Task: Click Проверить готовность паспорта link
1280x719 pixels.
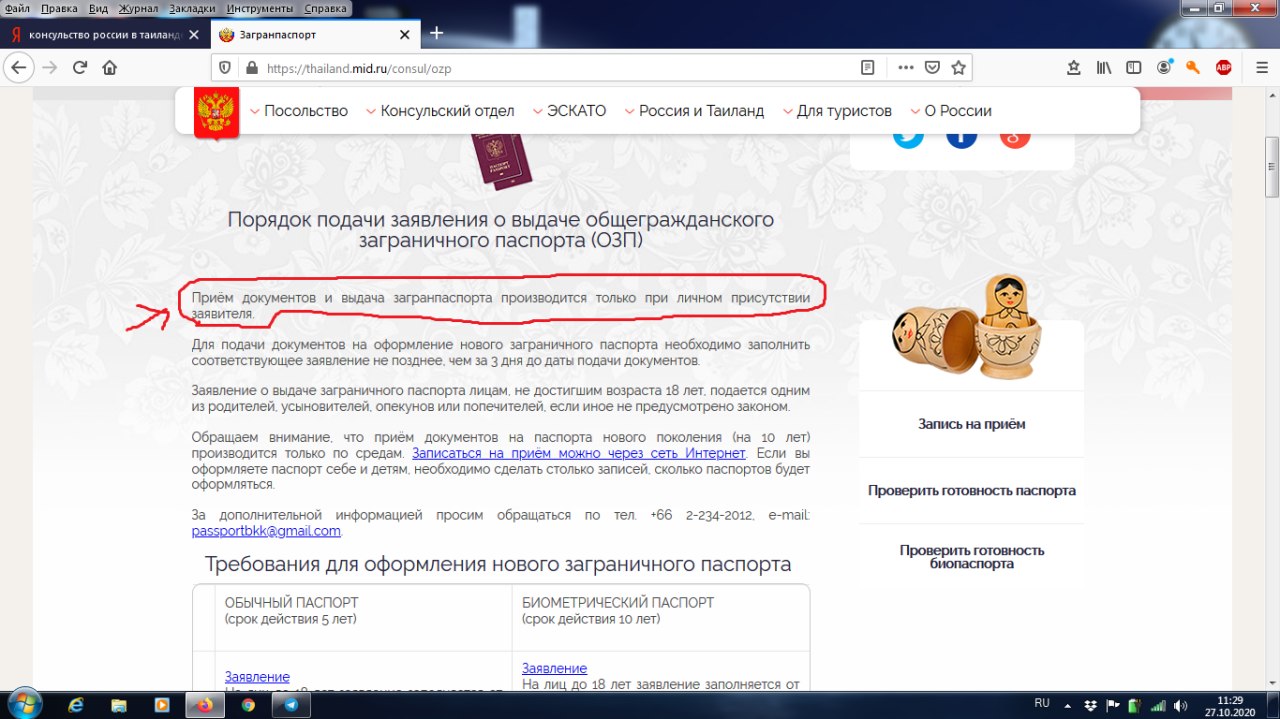Action: coord(971,491)
